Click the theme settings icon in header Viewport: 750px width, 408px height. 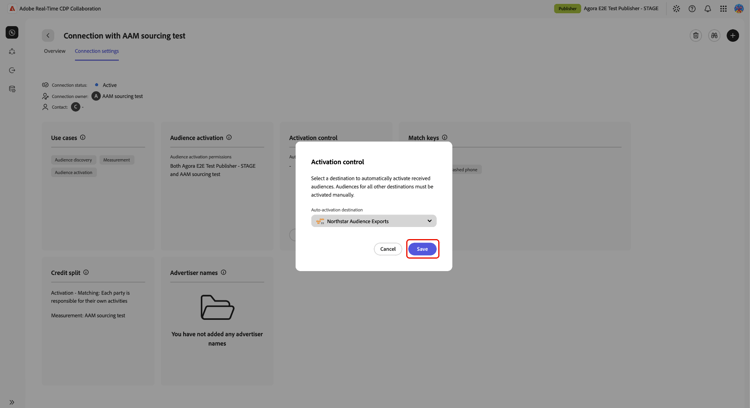(x=676, y=9)
